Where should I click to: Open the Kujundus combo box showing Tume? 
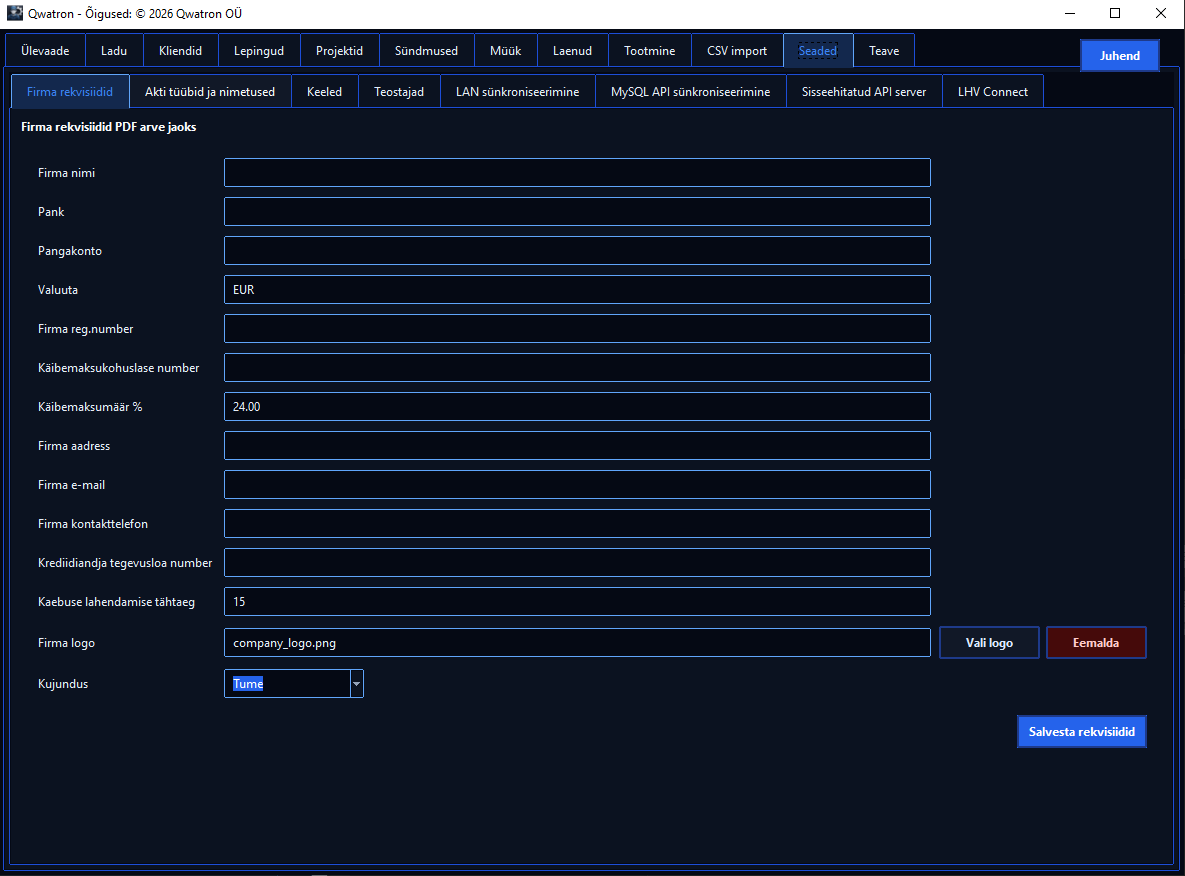tap(293, 683)
